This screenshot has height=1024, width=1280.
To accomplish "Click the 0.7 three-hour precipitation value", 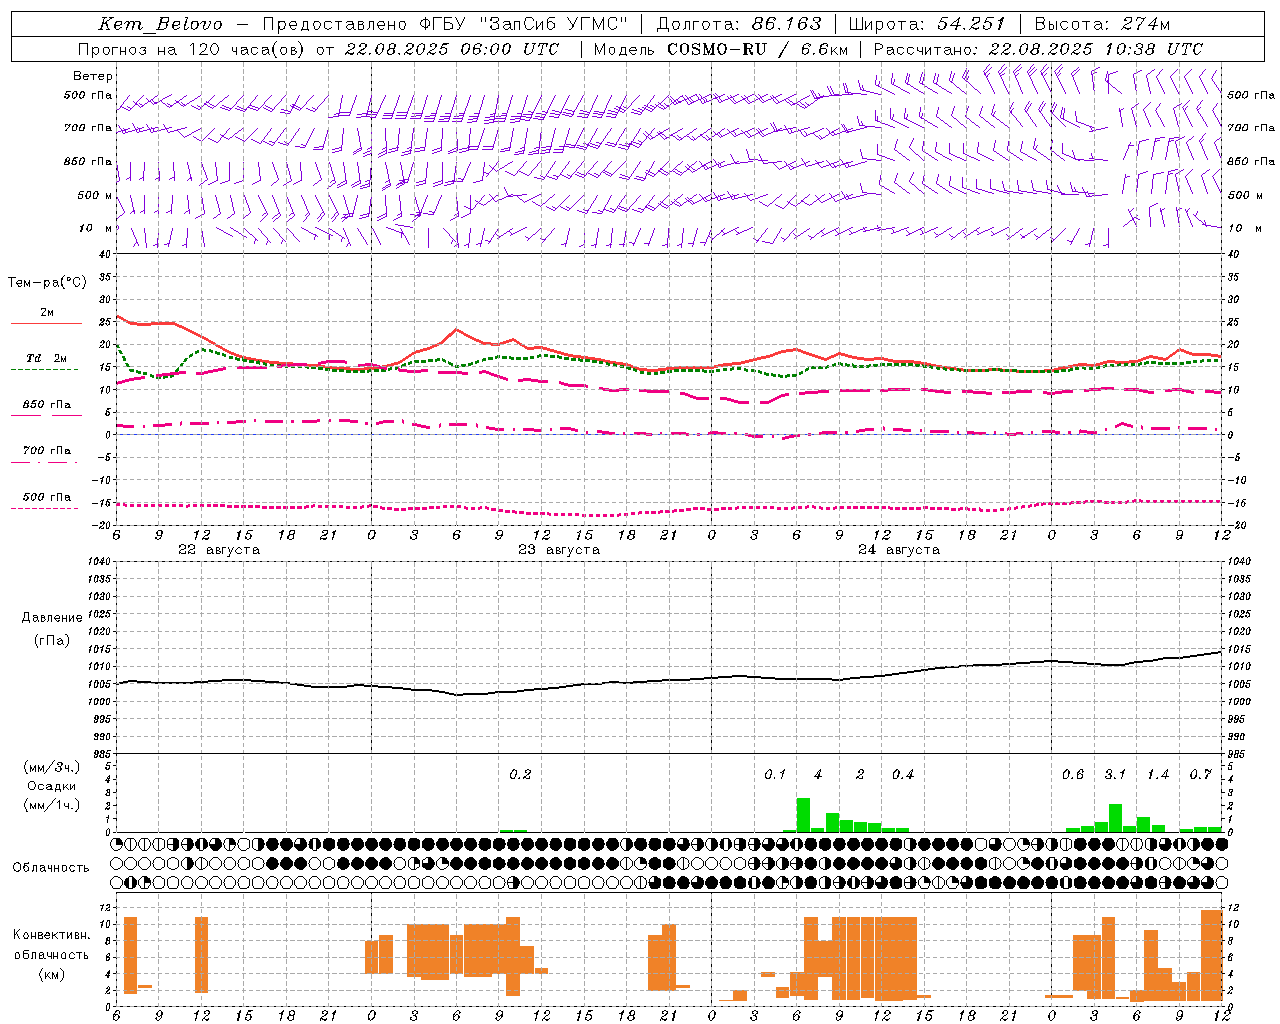I will coord(1201,774).
